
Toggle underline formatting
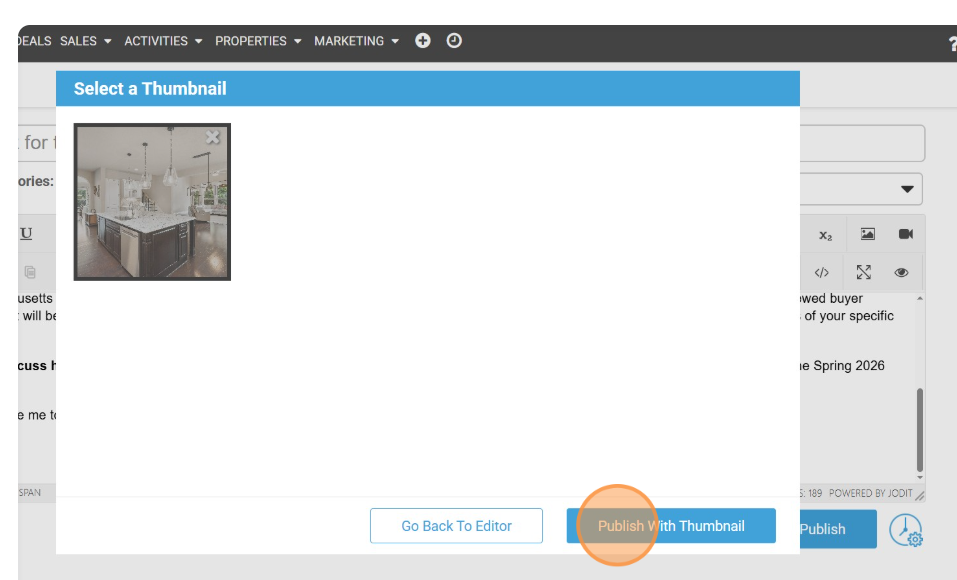pos(26,234)
